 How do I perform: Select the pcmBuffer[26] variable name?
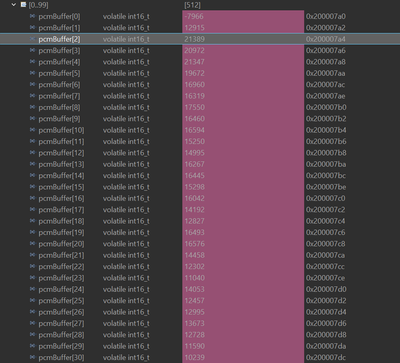point(61,312)
